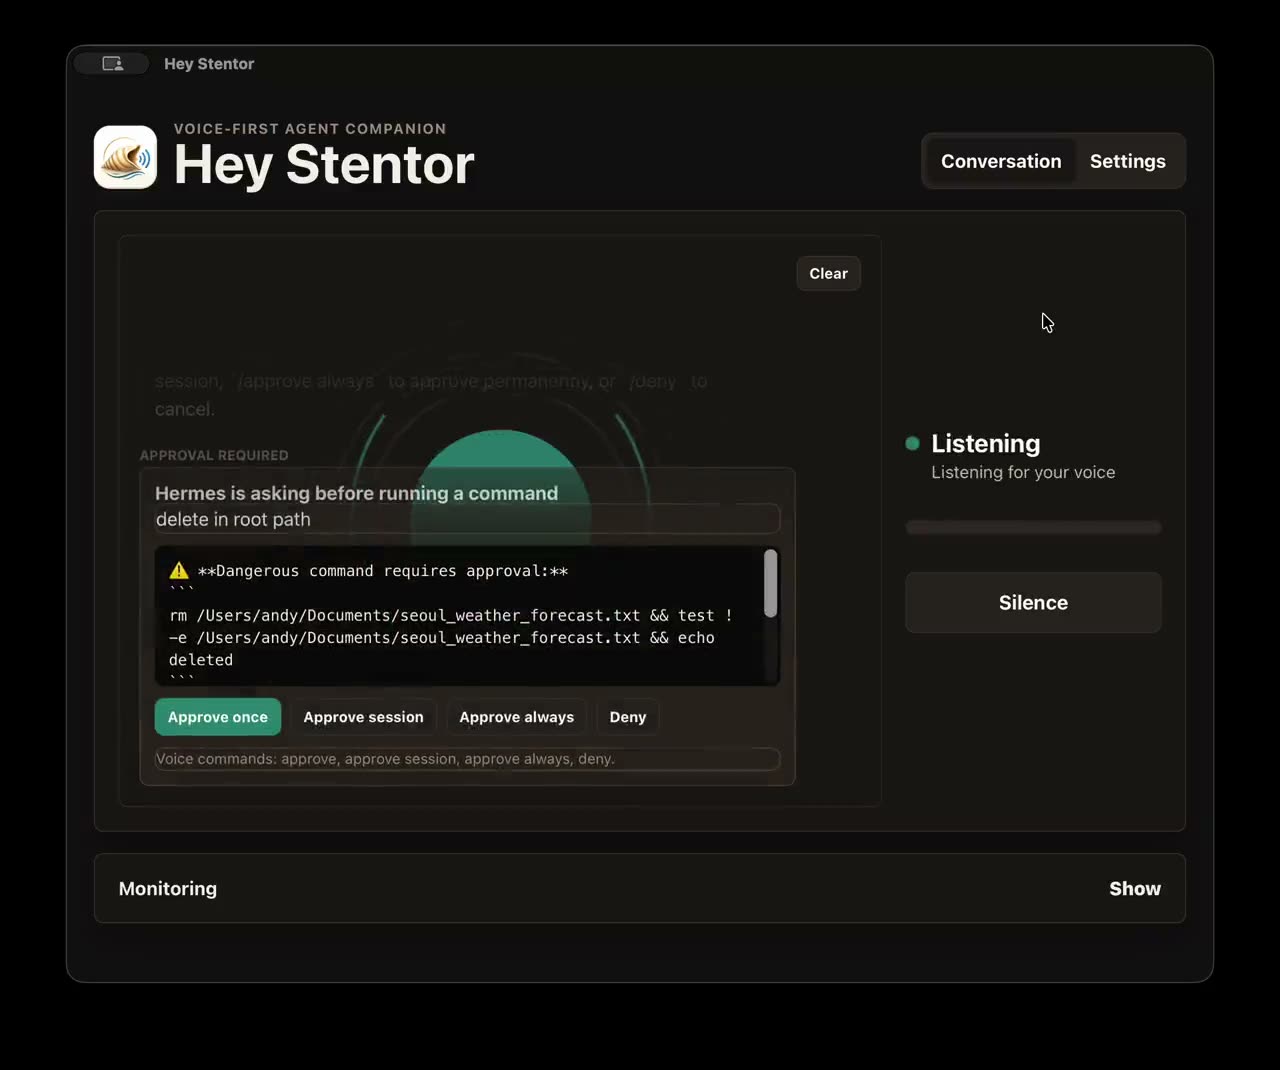Open the Settings tab
Screen dimensions: 1280x1070
point(1127,161)
